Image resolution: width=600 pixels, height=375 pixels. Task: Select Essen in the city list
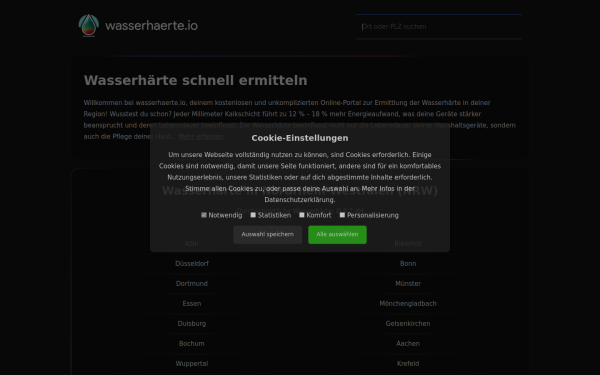click(x=192, y=303)
